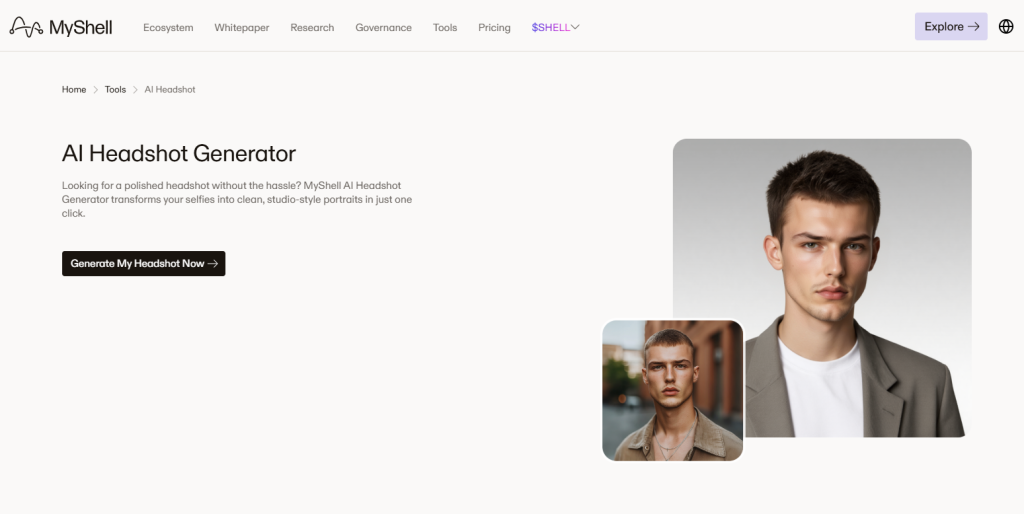The image size is (1024, 514).
Task: Click the MyShell wordmark text
Action: click(81, 28)
